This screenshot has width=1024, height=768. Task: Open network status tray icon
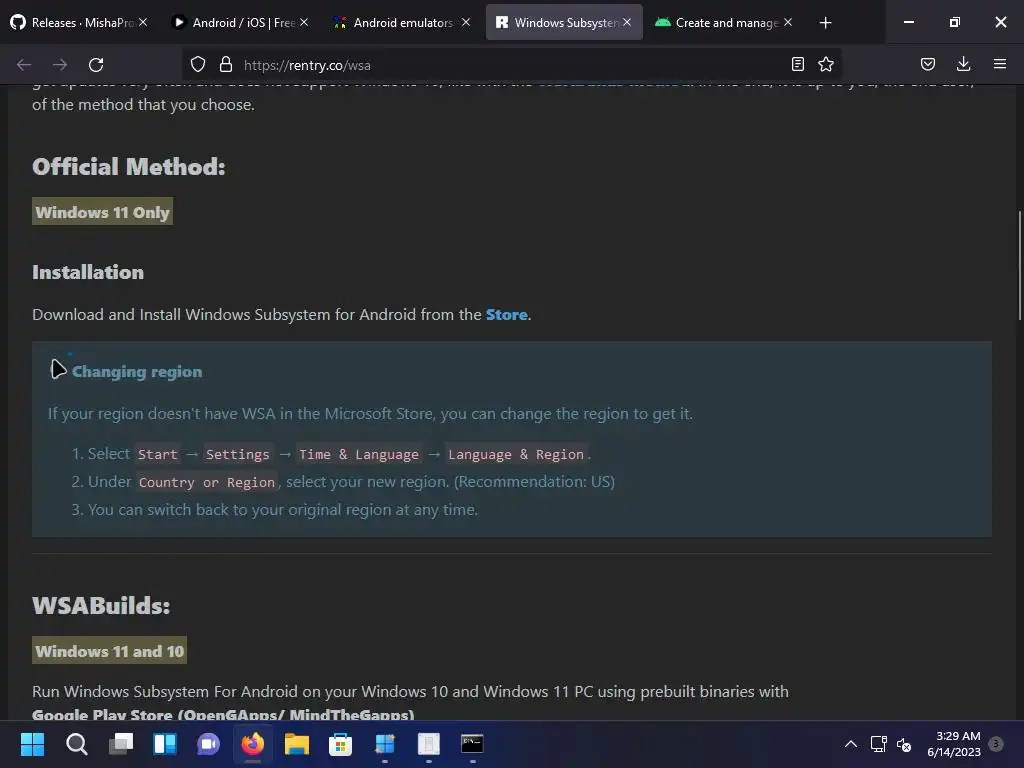coord(878,744)
